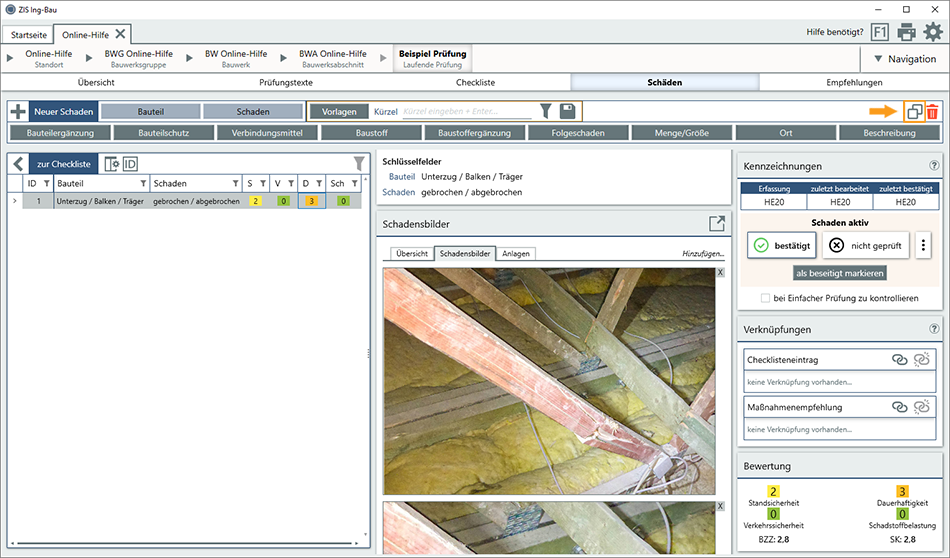This screenshot has width=950, height=558.
Task: Open Schadensbilder in external window
Action: pyautogui.click(x=717, y=224)
